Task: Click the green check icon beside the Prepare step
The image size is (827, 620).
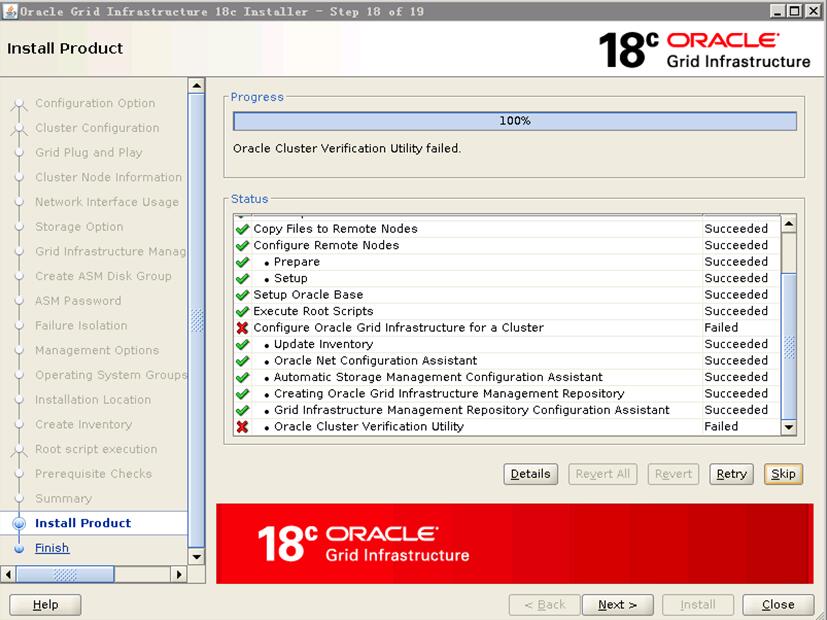Action: tap(242, 262)
